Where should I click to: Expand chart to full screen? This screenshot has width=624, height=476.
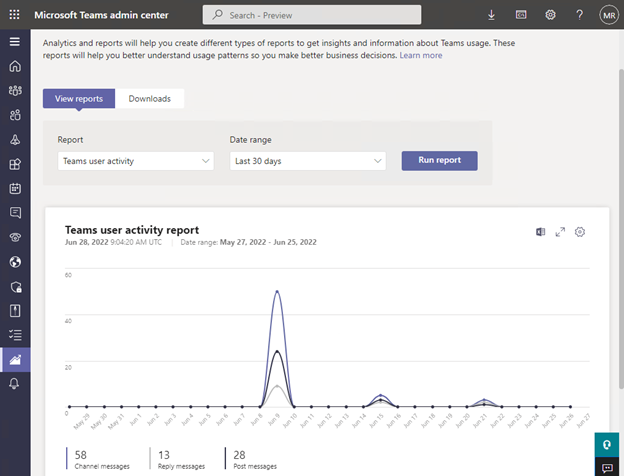560,232
